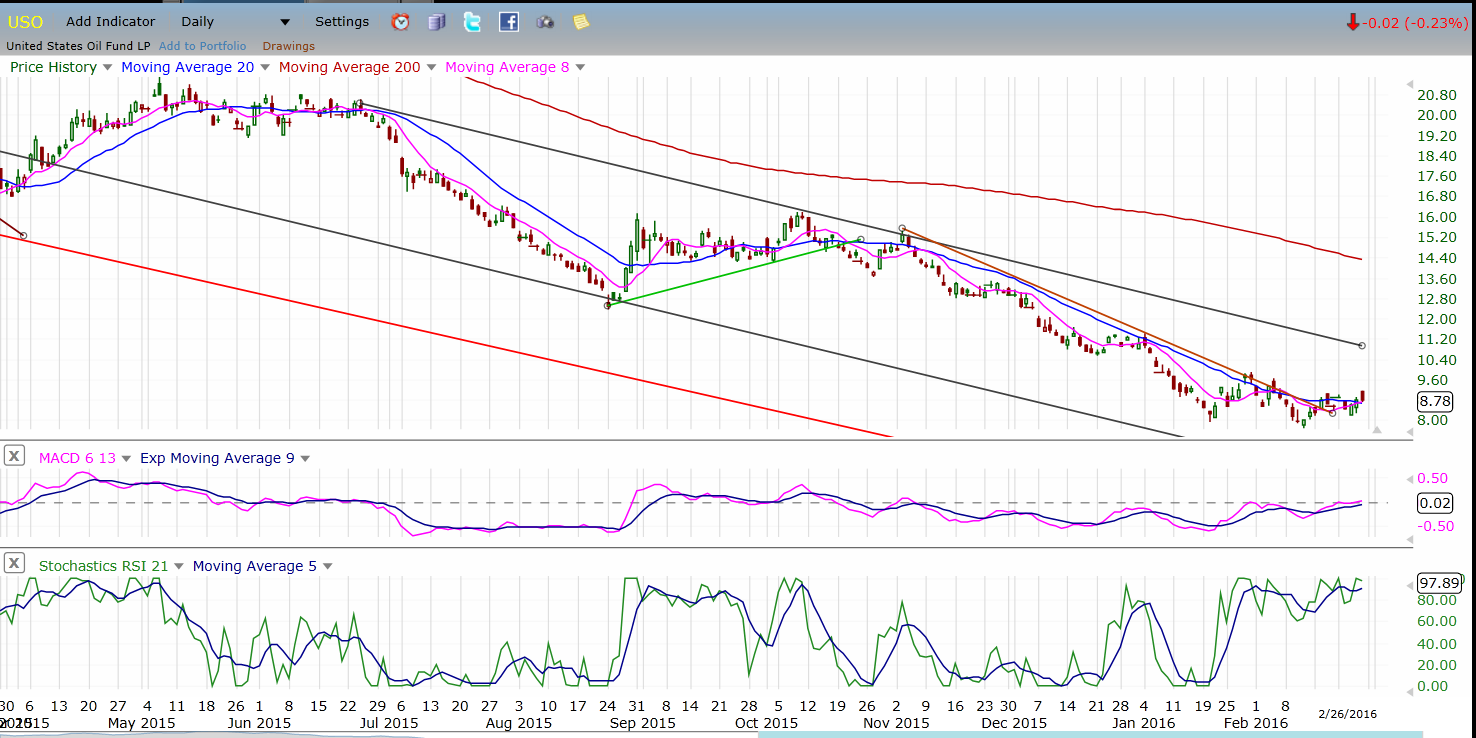Expand the Moving Average 5 options arrow
Viewport: 1476px width, 738px height.
327,567
